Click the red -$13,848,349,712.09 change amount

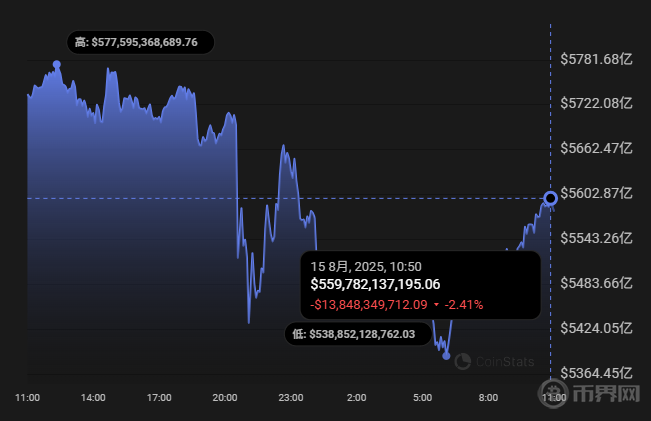369,304
